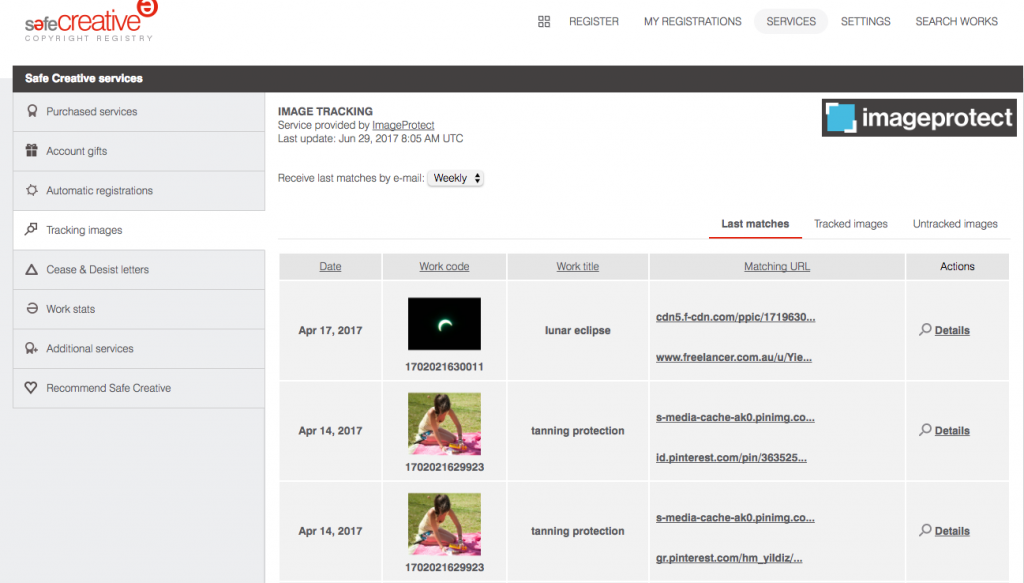Open Details for the lunar eclipse match

point(951,330)
